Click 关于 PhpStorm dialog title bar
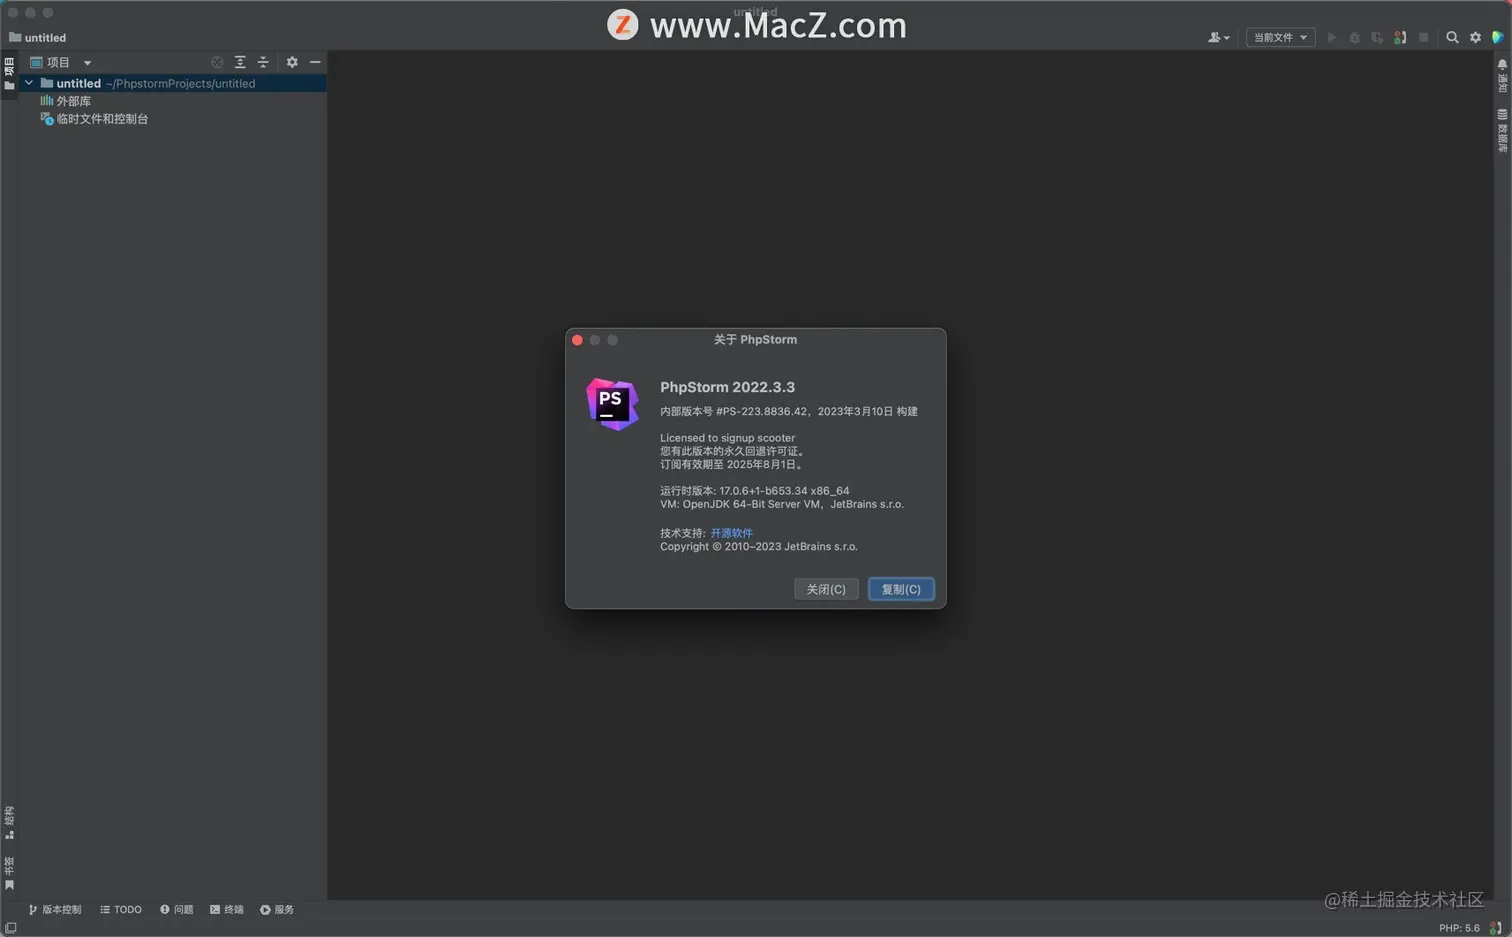Viewport: 1512px width, 937px height. pos(755,340)
